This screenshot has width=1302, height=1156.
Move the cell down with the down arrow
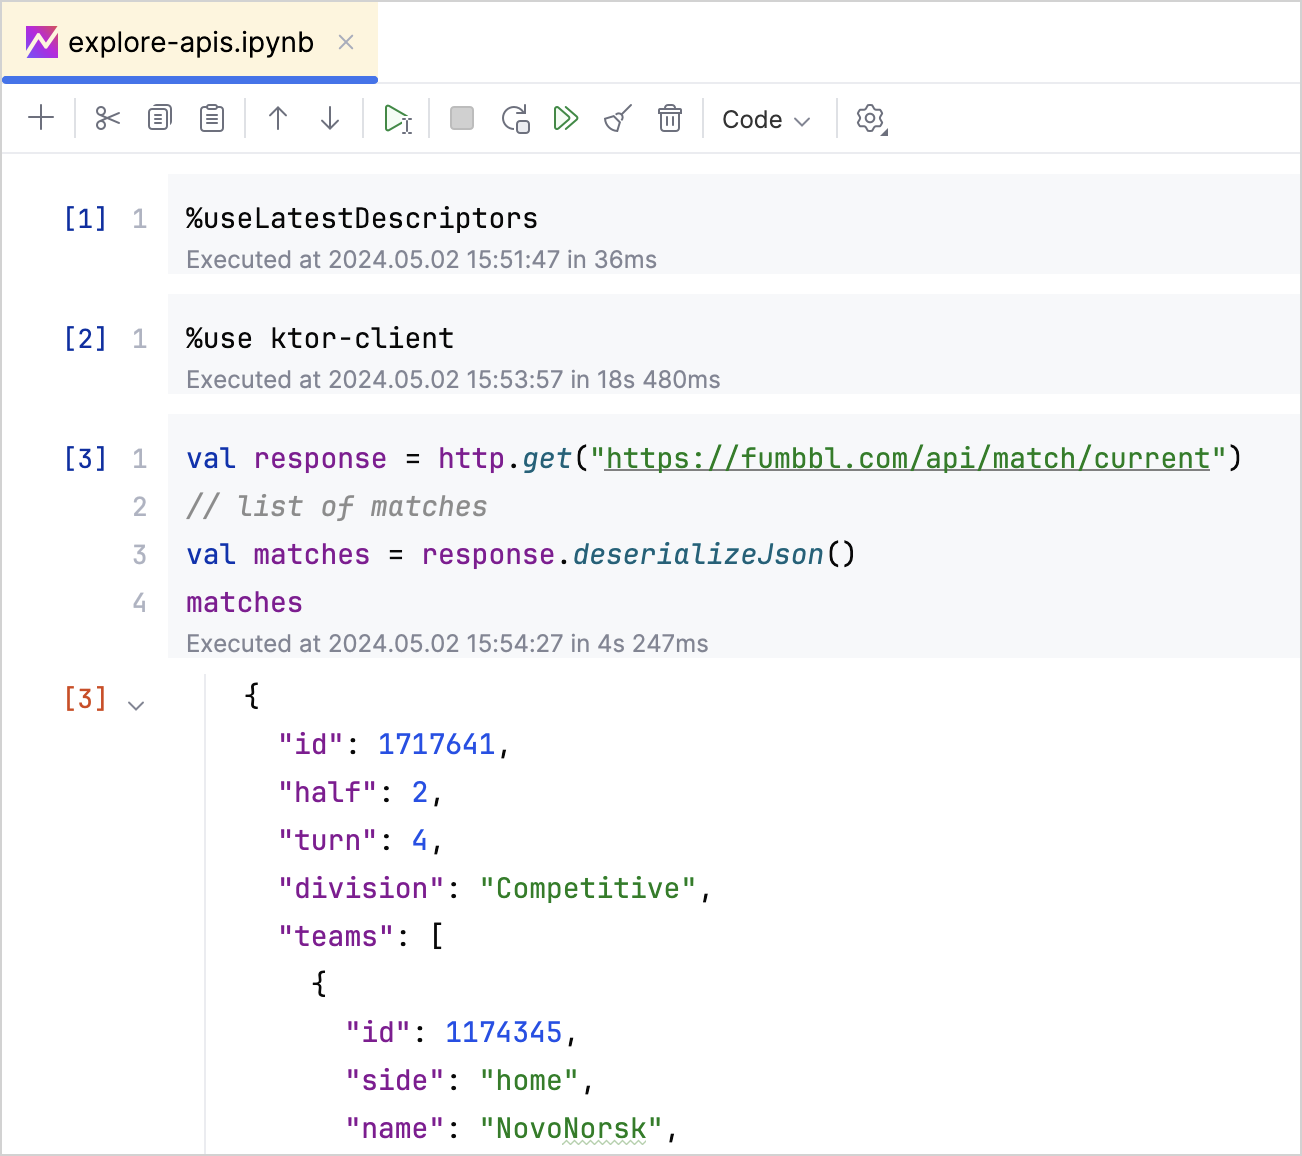[329, 118]
